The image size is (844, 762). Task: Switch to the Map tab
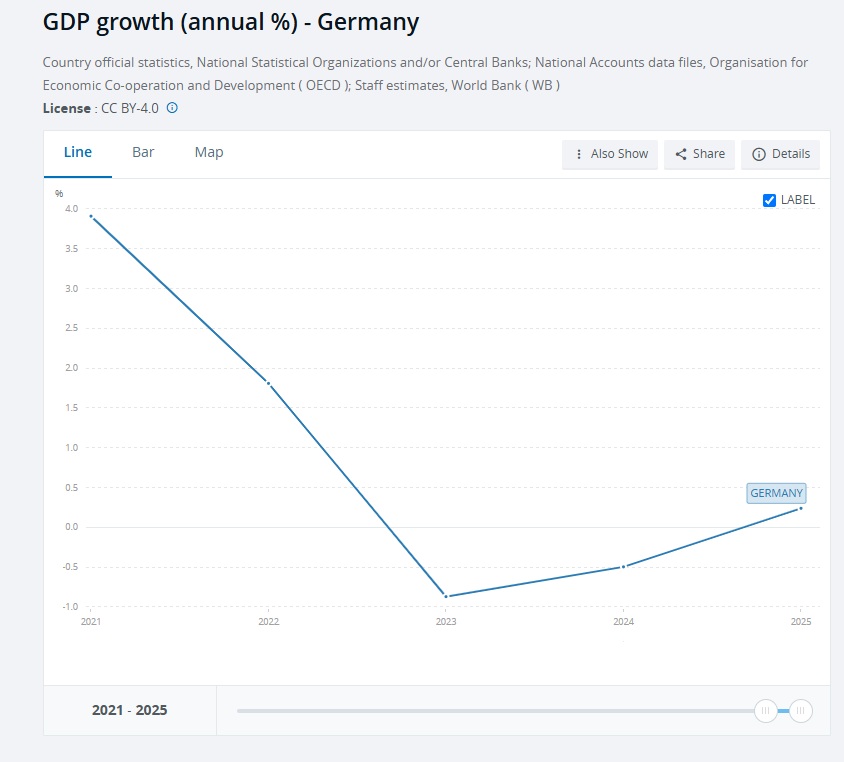(209, 152)
